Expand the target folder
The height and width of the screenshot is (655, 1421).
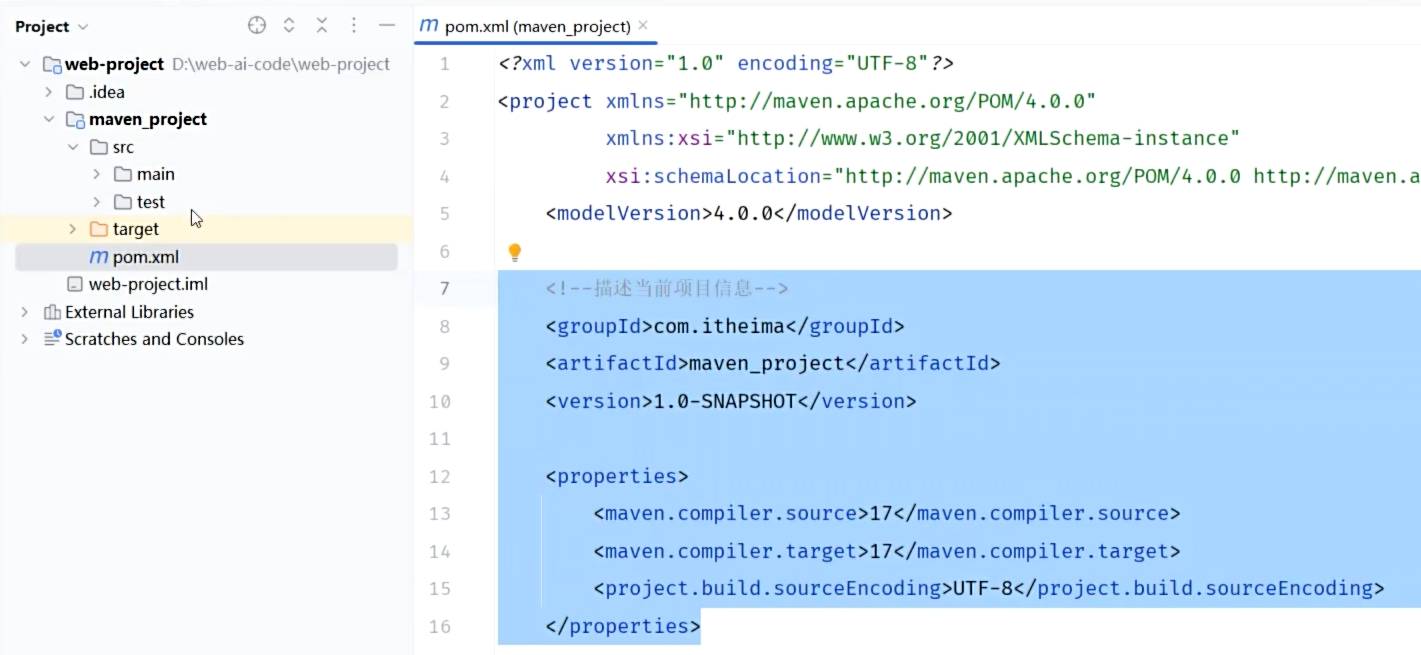[72, 229]
